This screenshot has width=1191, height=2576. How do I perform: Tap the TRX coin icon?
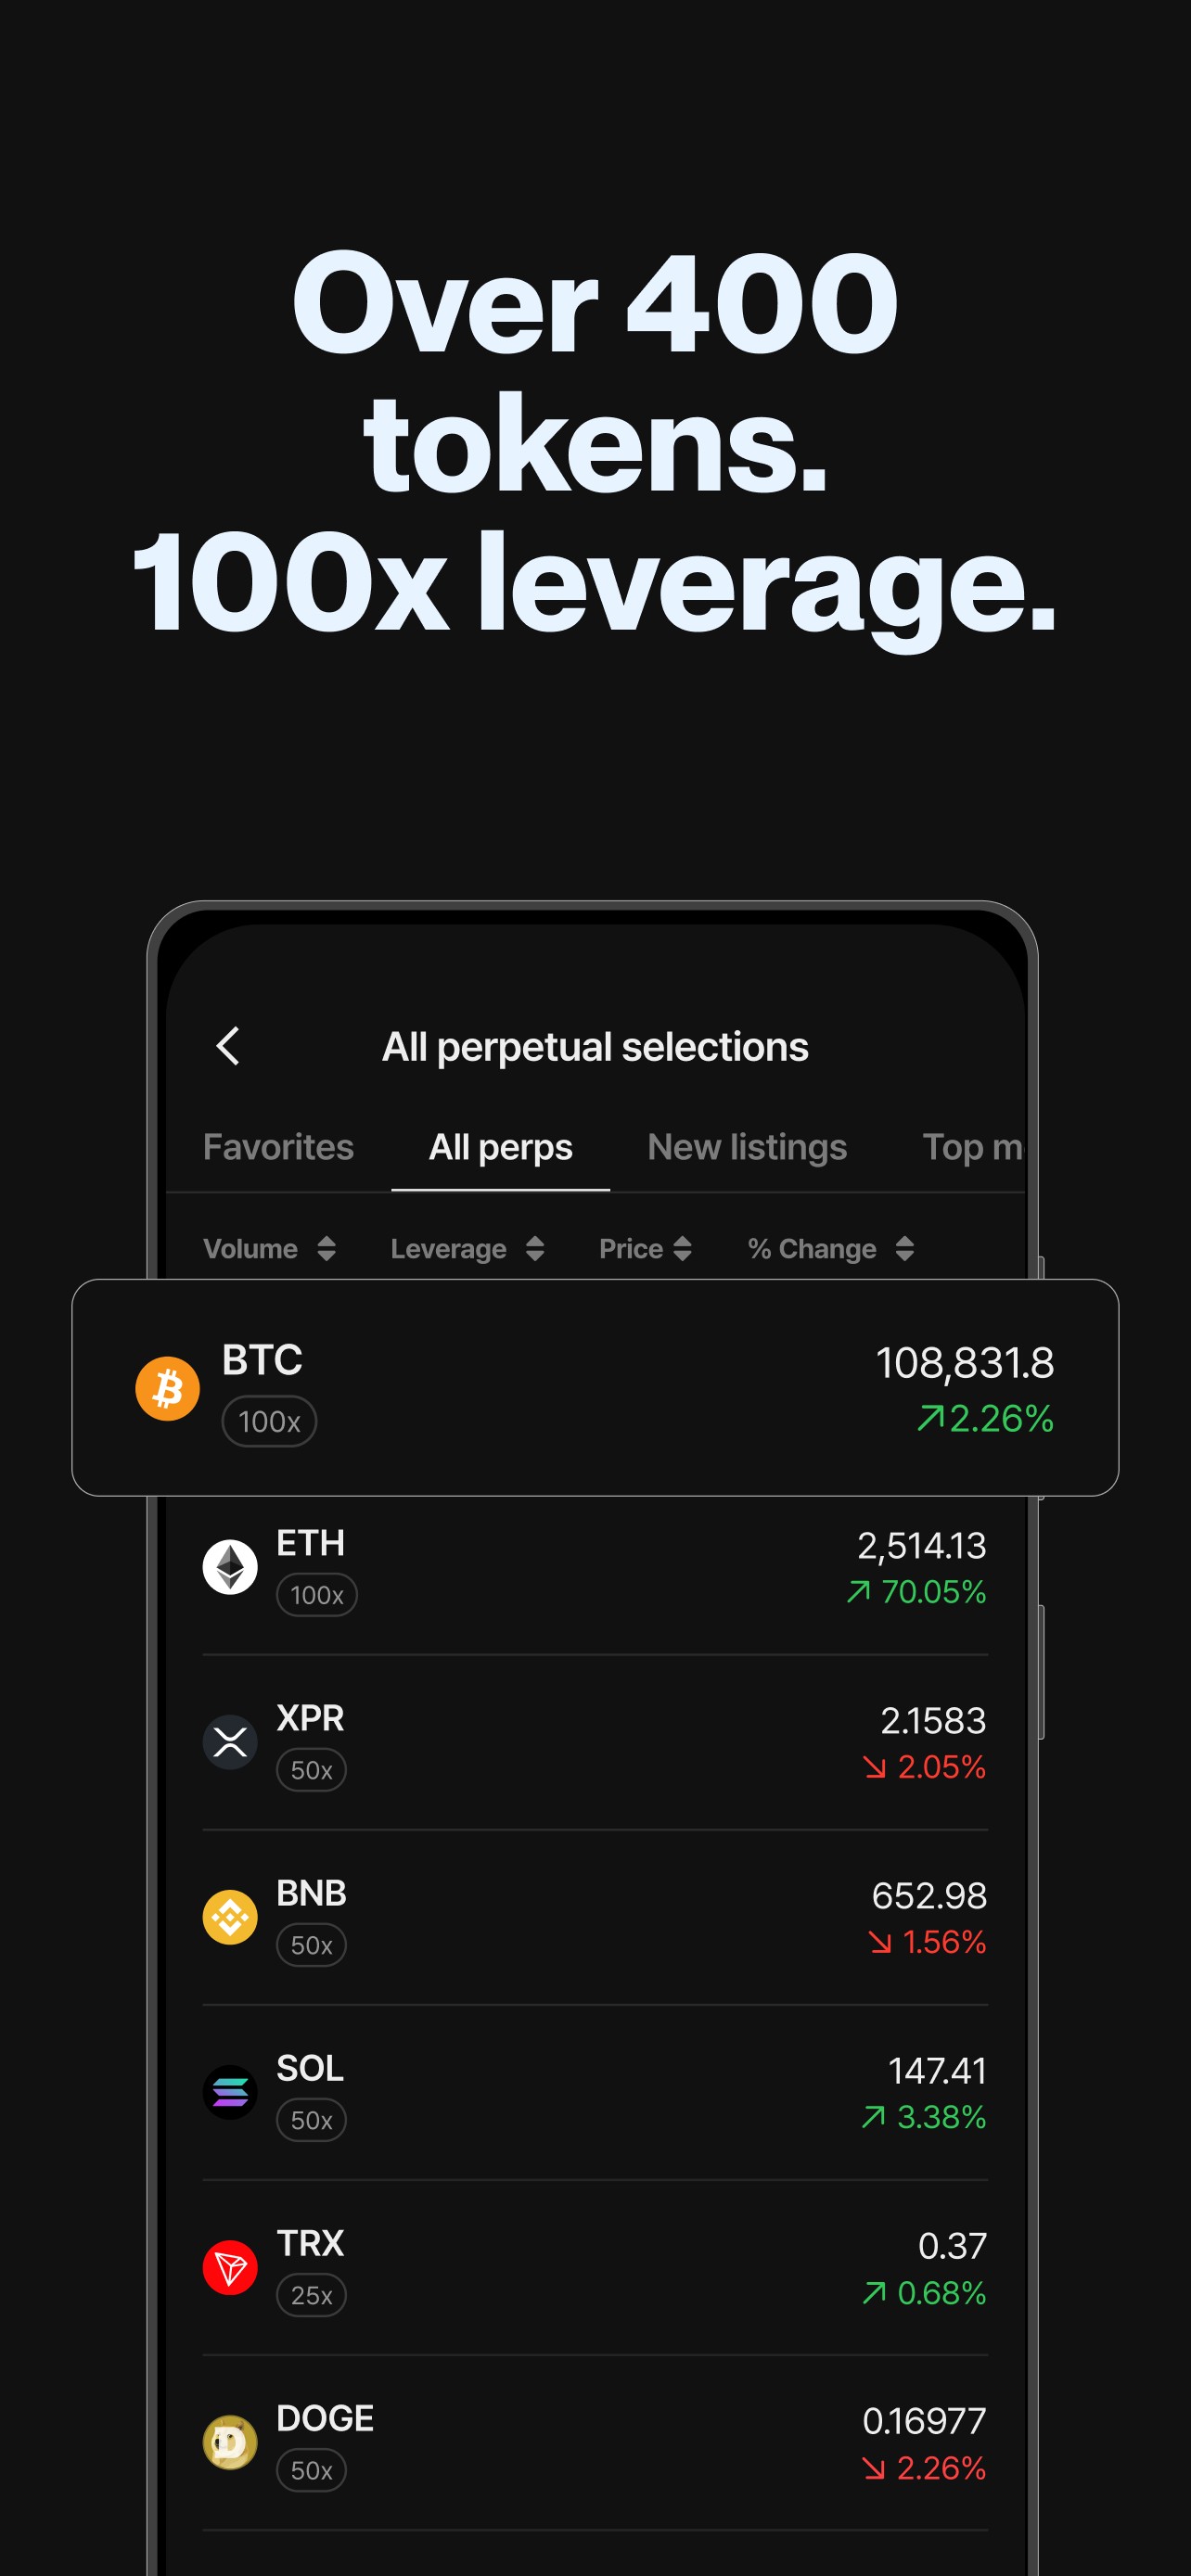230,2267
